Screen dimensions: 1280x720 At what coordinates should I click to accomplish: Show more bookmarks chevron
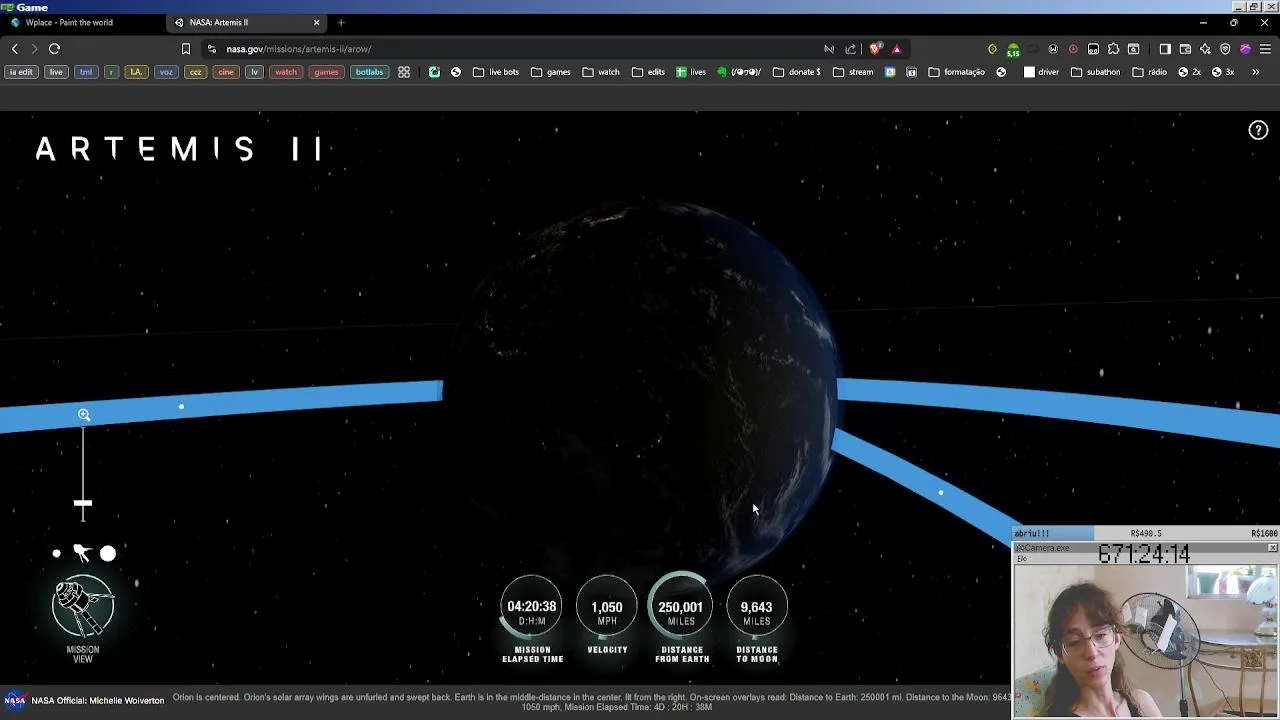[1255, 72]
